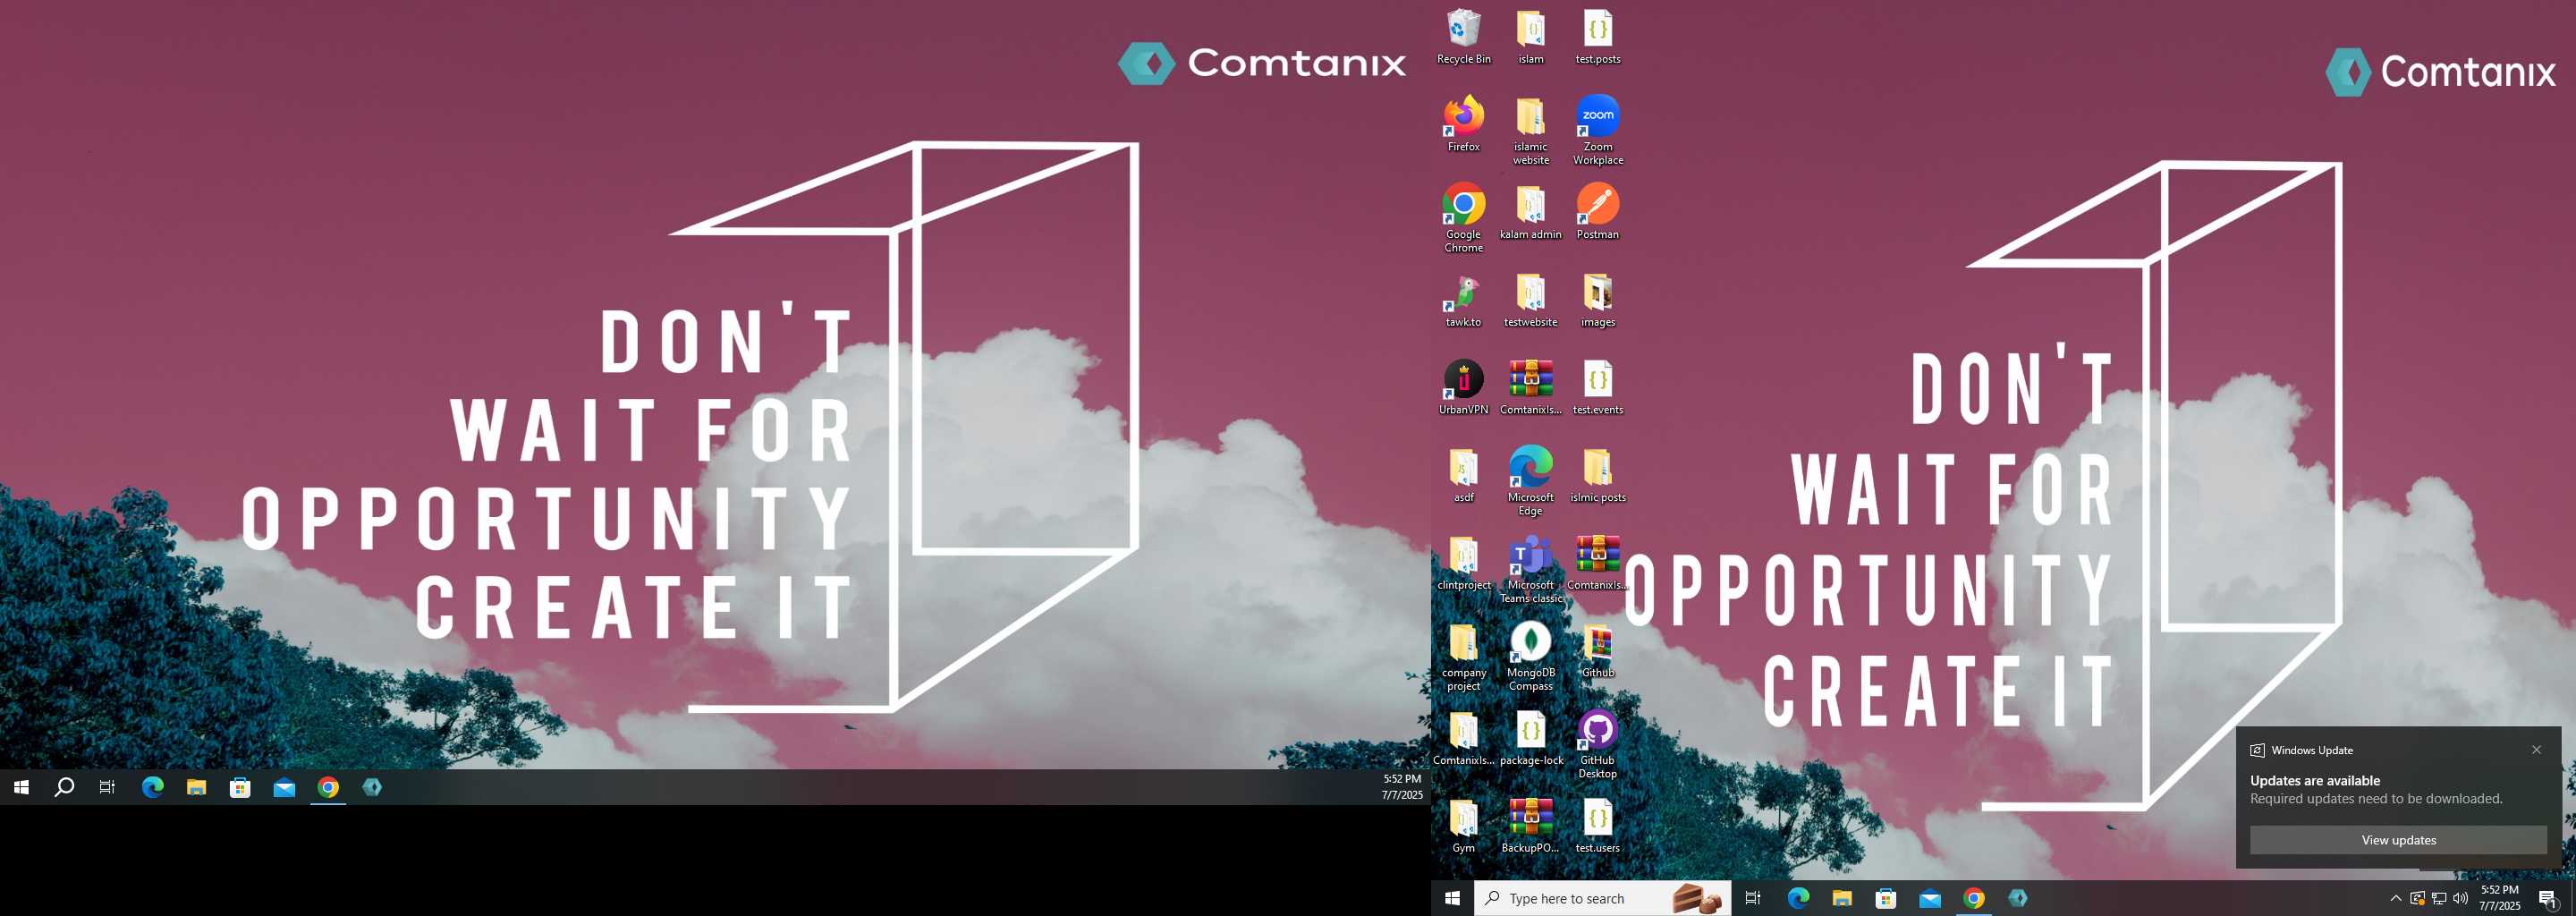Select the islamic website folder

click(x=1530, y=130)
